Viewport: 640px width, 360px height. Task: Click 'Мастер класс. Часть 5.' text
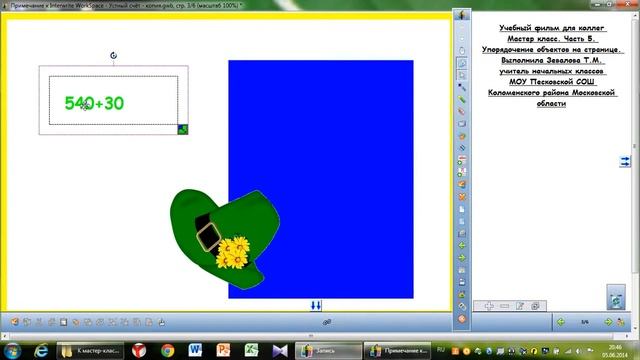pyautogui.click(x=551, y=39)
